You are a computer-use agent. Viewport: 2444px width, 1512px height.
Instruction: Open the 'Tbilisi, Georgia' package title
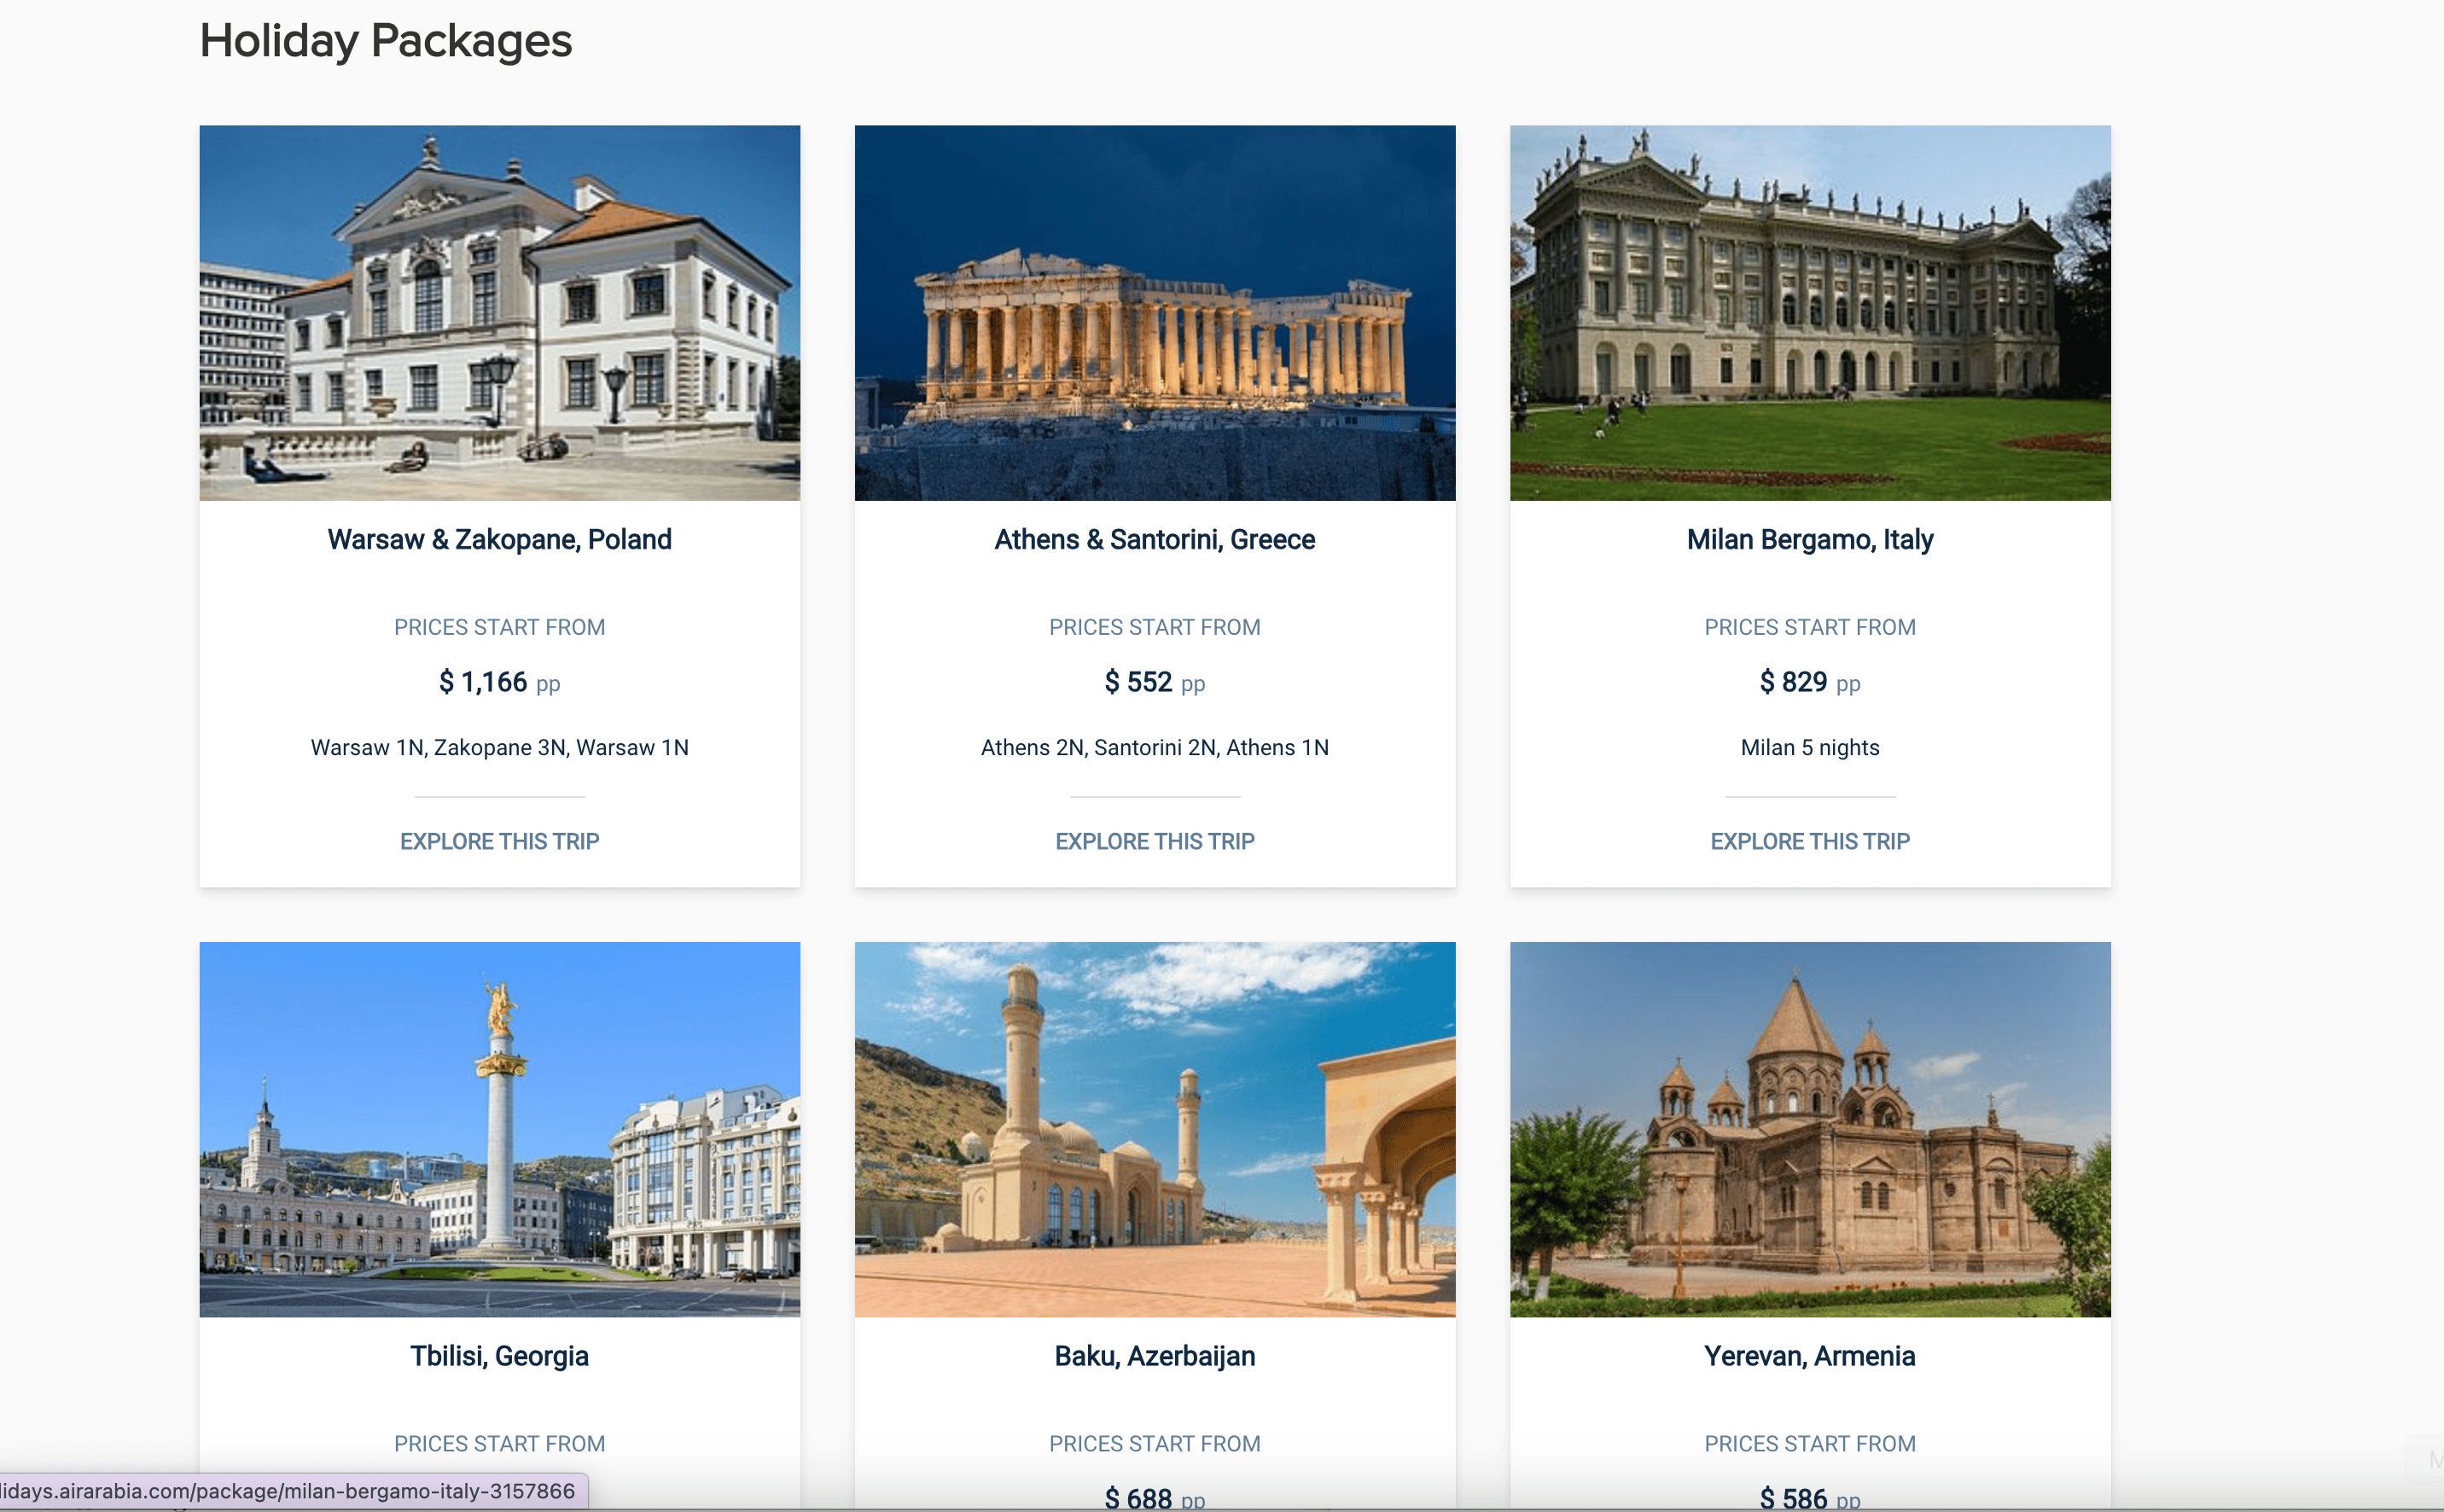tap(499, 1356)
